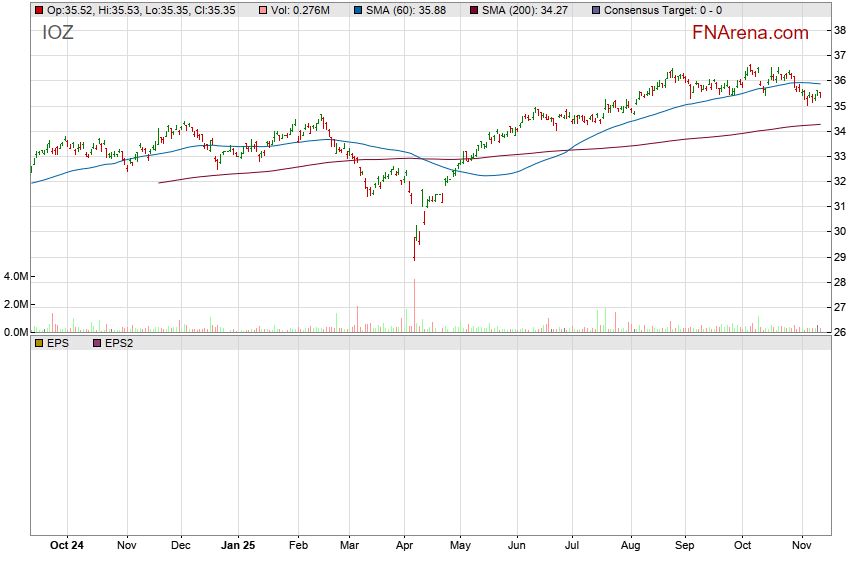Viewport: 859px width, 566px height.
Task: Click the Aug label on the time axis
Action: tap(630, 547)
